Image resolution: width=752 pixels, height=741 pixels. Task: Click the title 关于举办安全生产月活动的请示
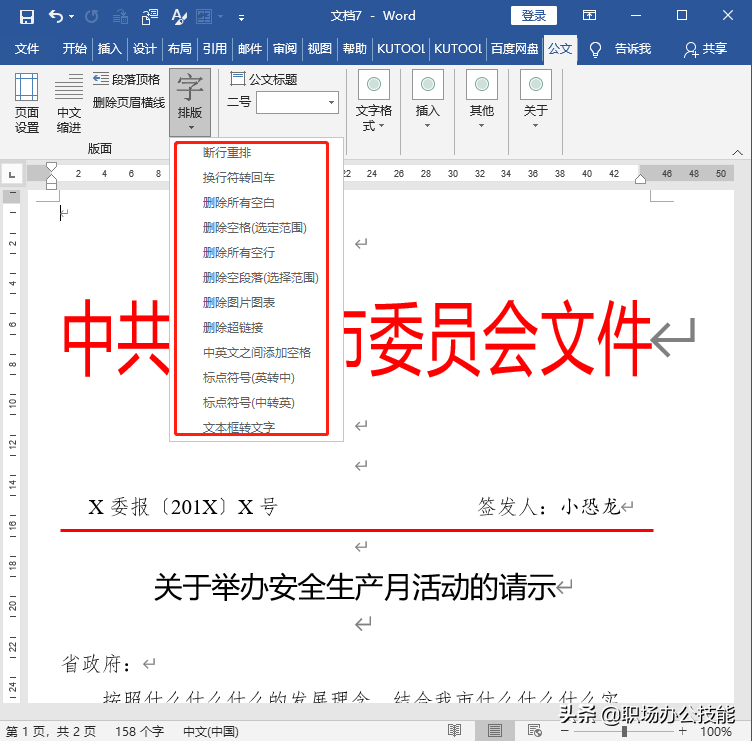pyautogui.click(x=354, y=587)
